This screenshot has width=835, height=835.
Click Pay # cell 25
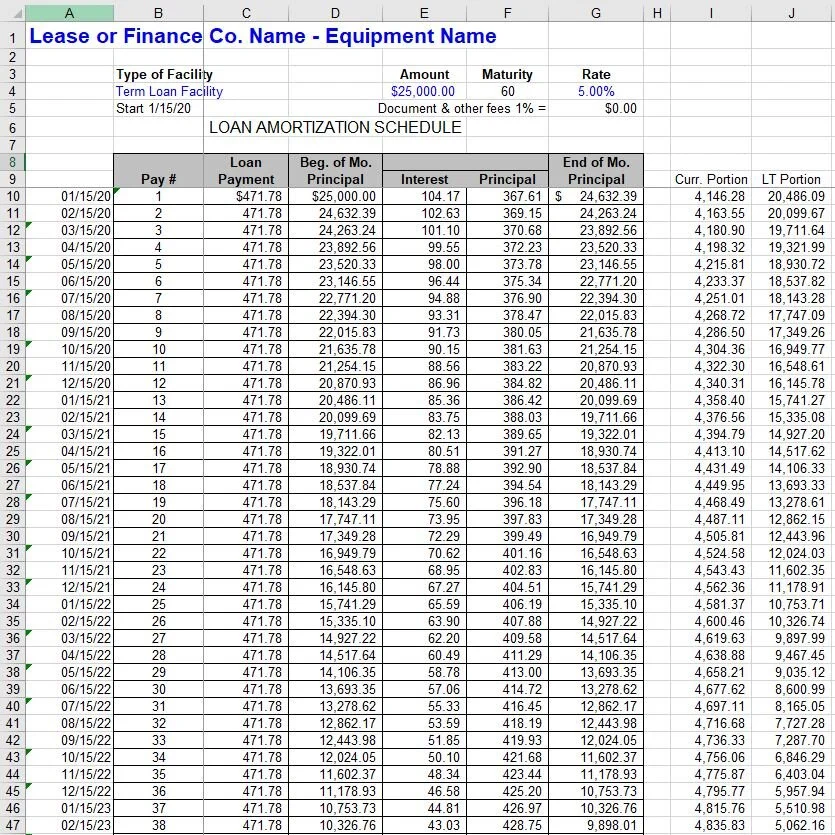click(x=158, y=604)
